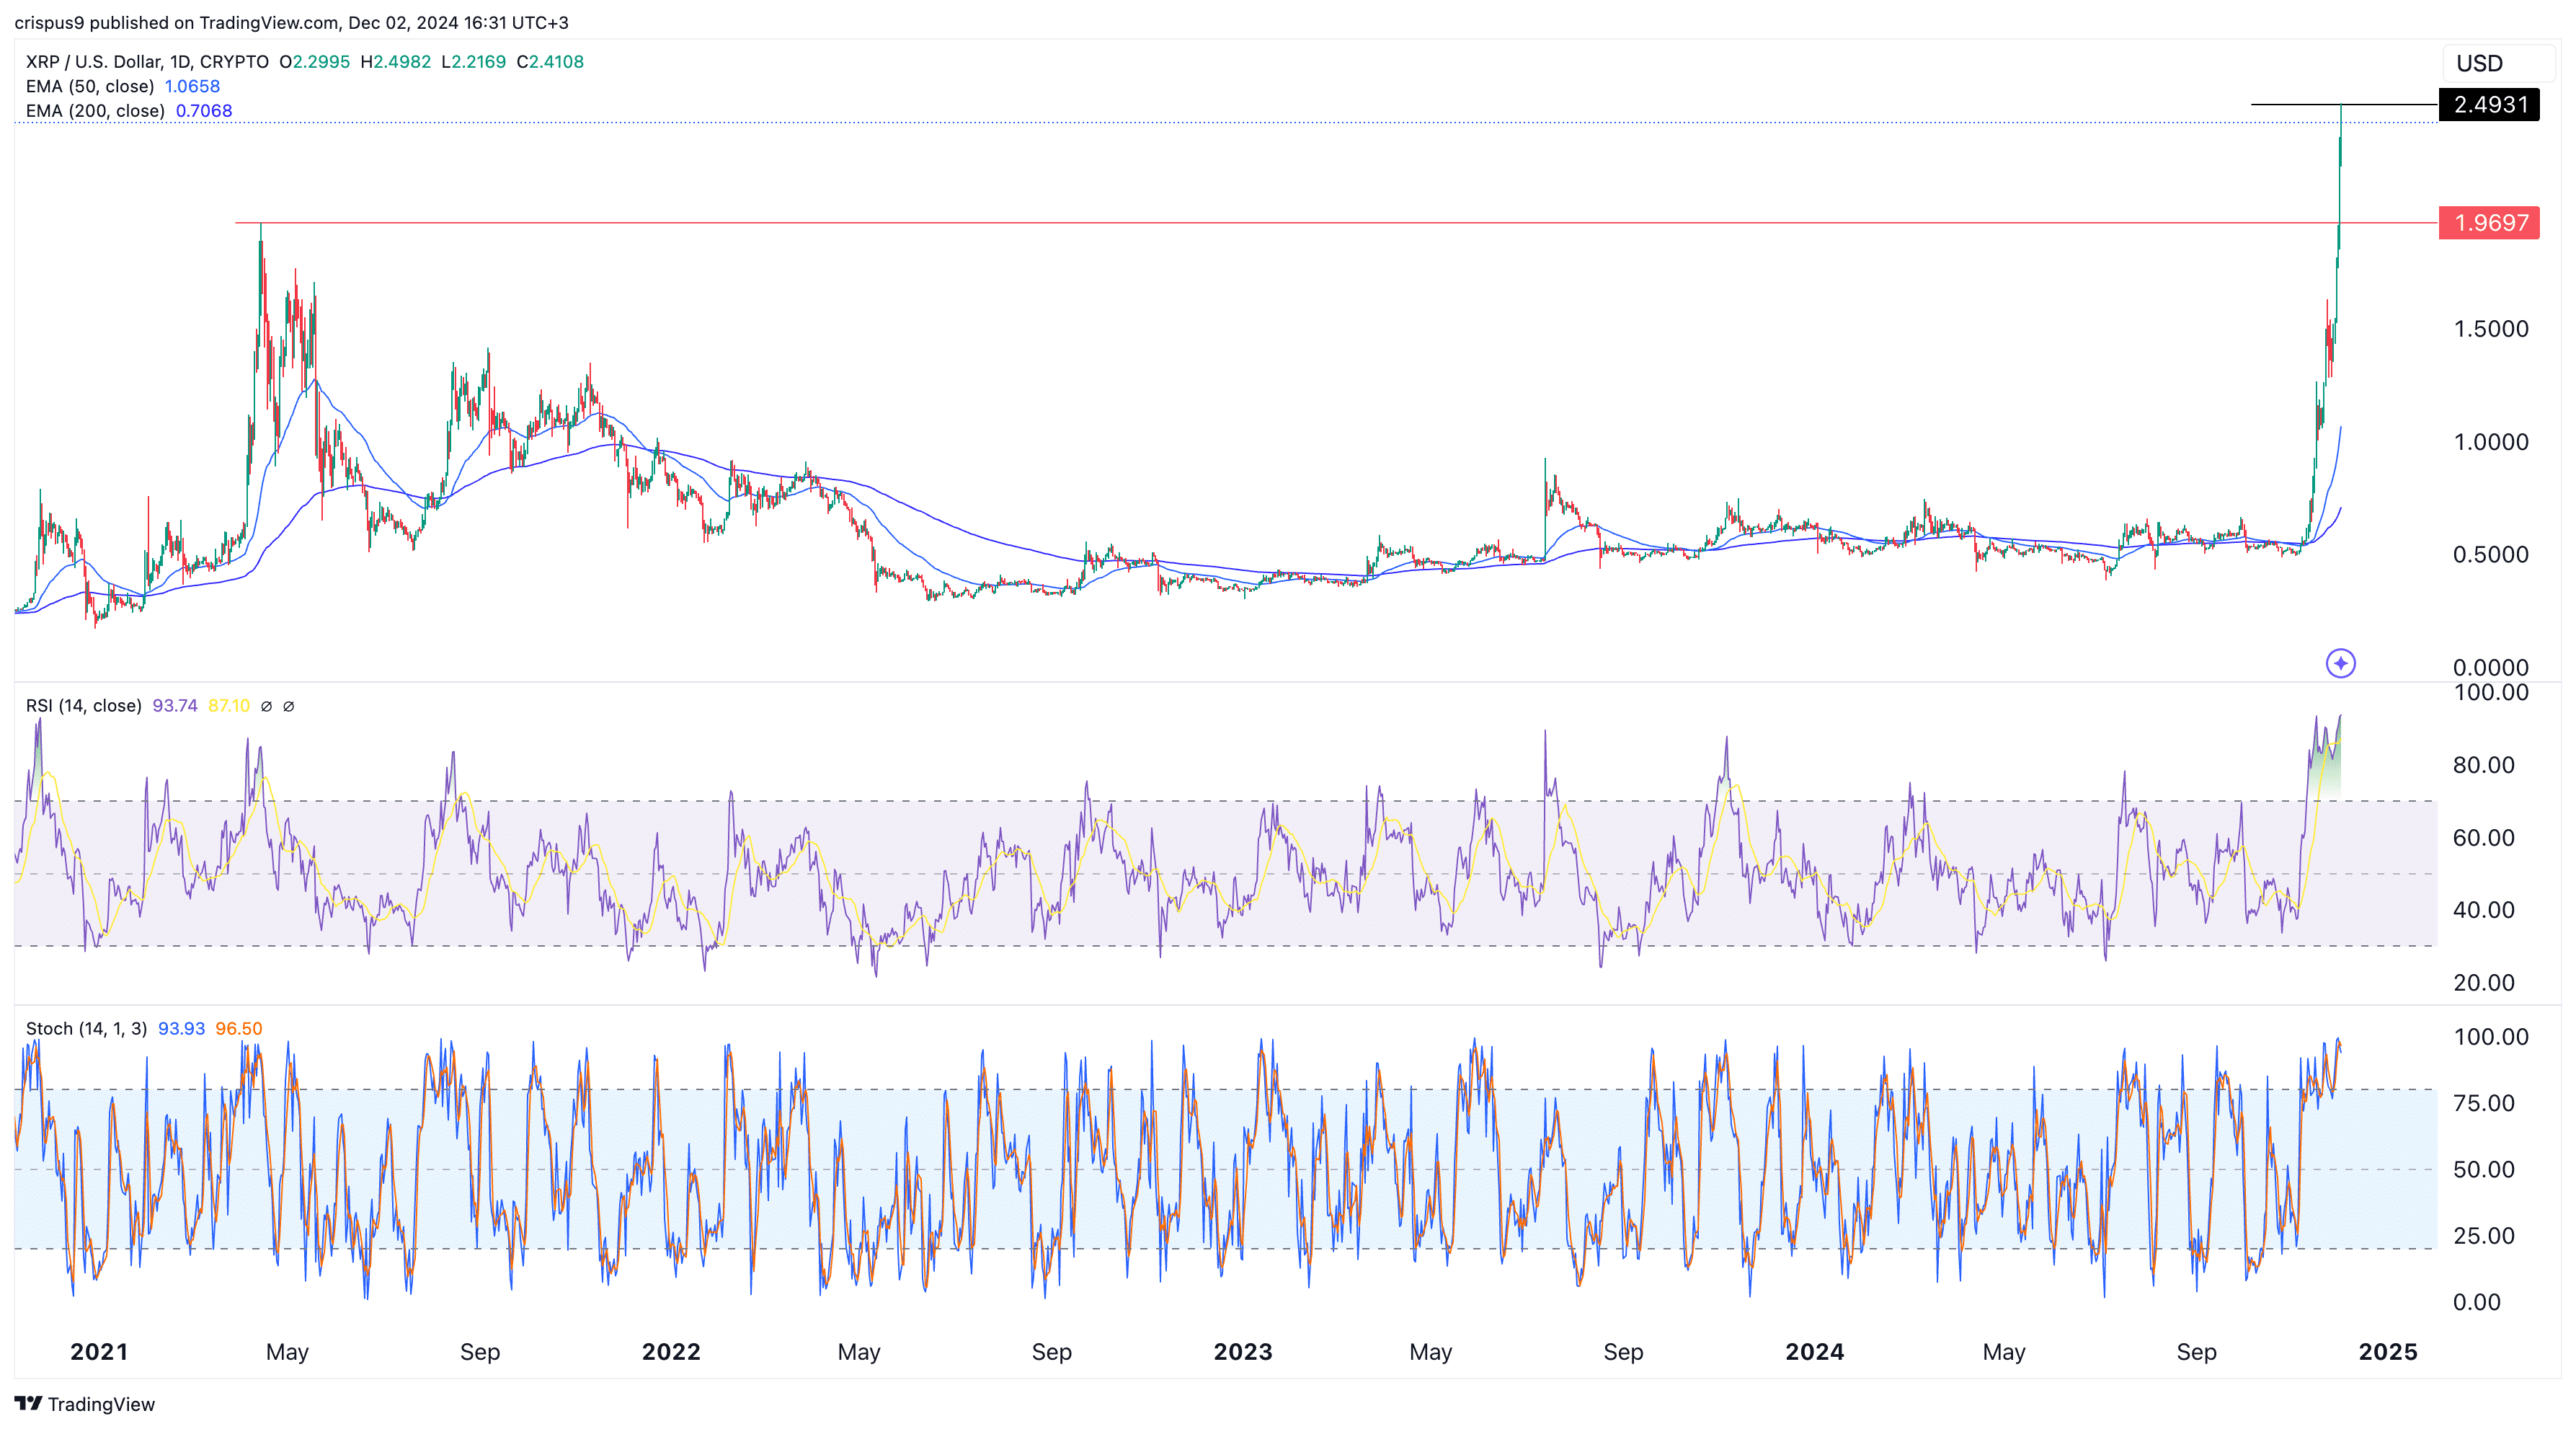The height and width of the screenshot is (1429, 2576).
Task: Click the XRP / U.S. Dollar, 1D, CRYPTO title
Action: (147, 61)
